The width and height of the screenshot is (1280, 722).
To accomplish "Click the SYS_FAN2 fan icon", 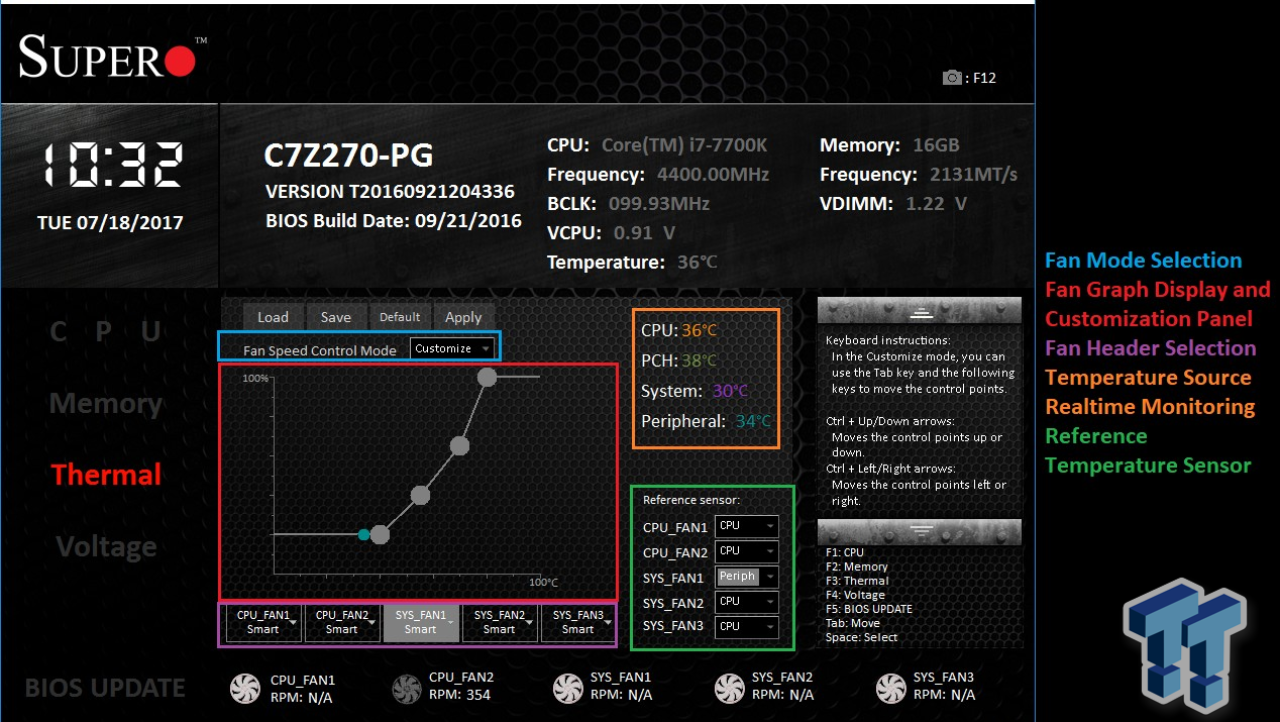I will click(730, 688).
